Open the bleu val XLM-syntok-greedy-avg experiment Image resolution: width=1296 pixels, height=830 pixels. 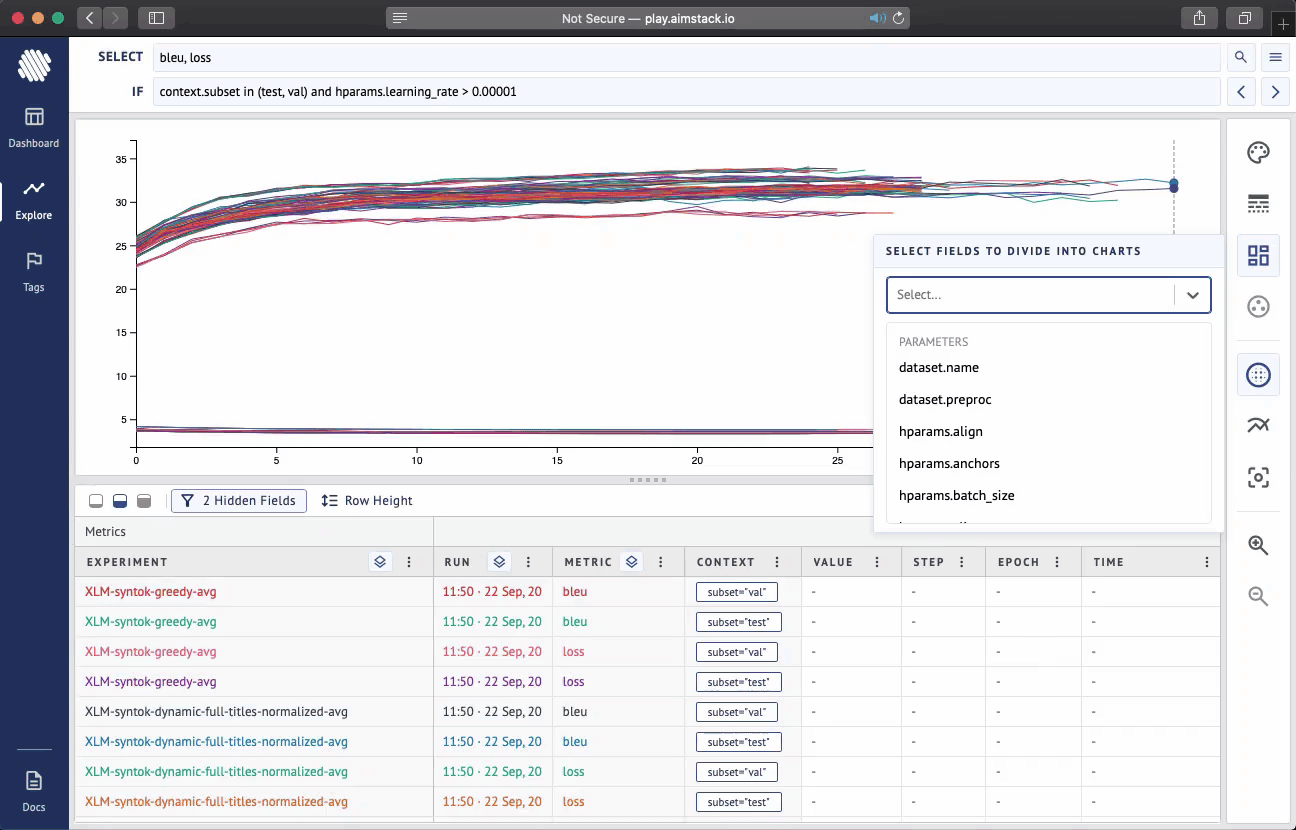pyautogui.click(x=151, y=592)
